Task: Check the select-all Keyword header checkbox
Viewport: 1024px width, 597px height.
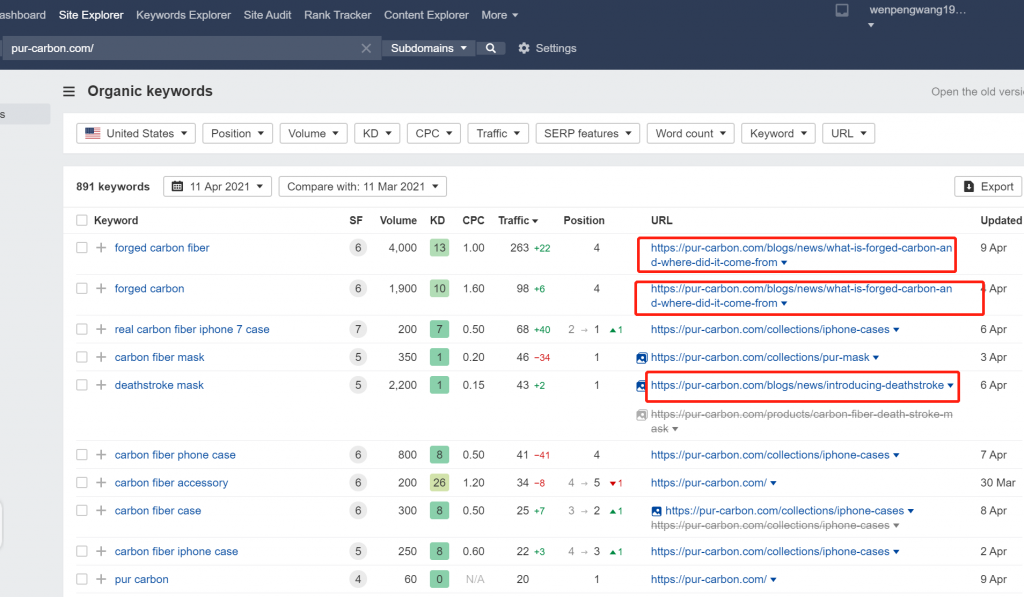Action: tap(82, 220)
